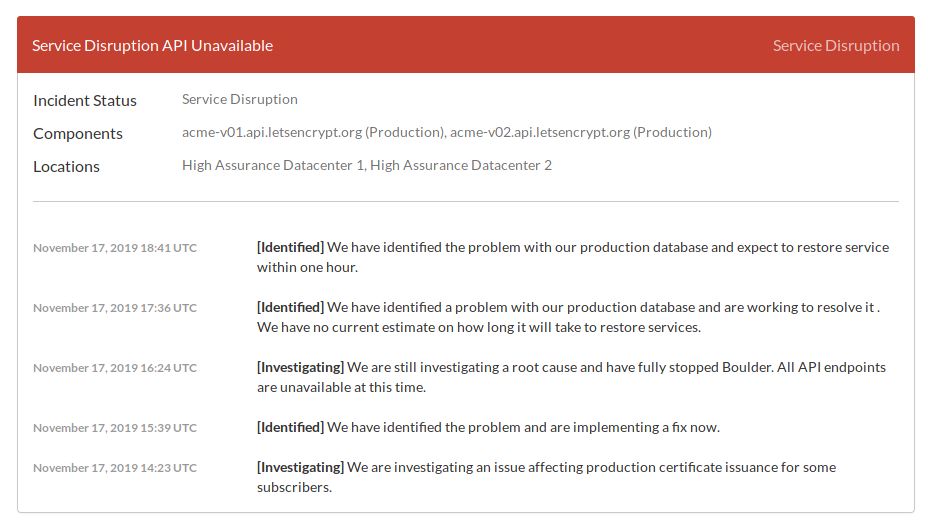Click "High Assurance Datacenter 2" location
Image resolution: width=928 pixels, height=524 pixels.
[461, 165]
